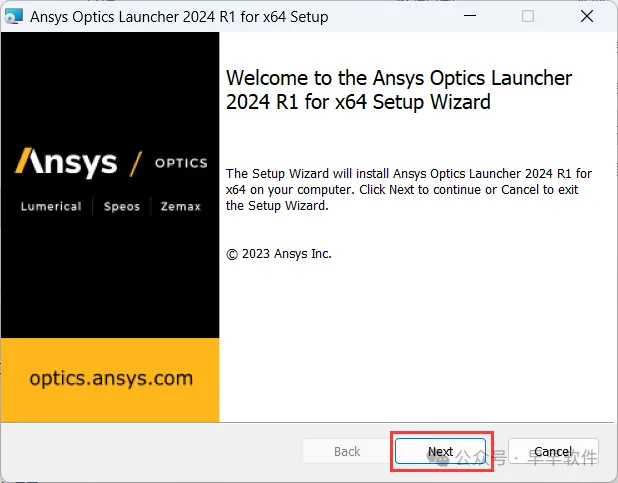The height and width of the screenshot is (483, 618).
Task: Click the disabled maximize button
Action: [528, 16]
